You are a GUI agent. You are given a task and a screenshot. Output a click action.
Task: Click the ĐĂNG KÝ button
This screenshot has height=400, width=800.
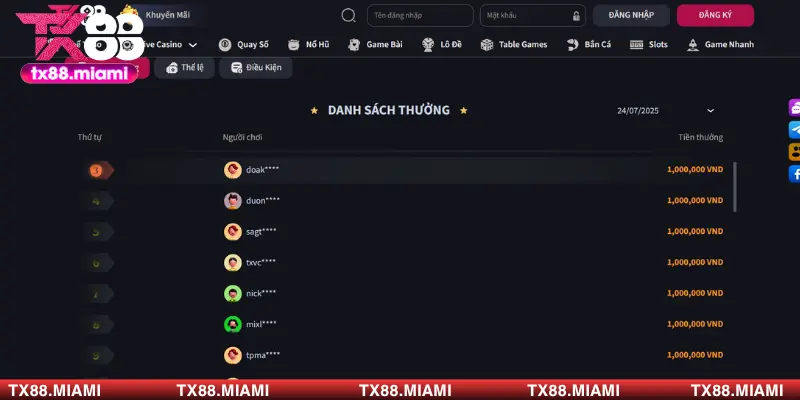pos(715,15)
